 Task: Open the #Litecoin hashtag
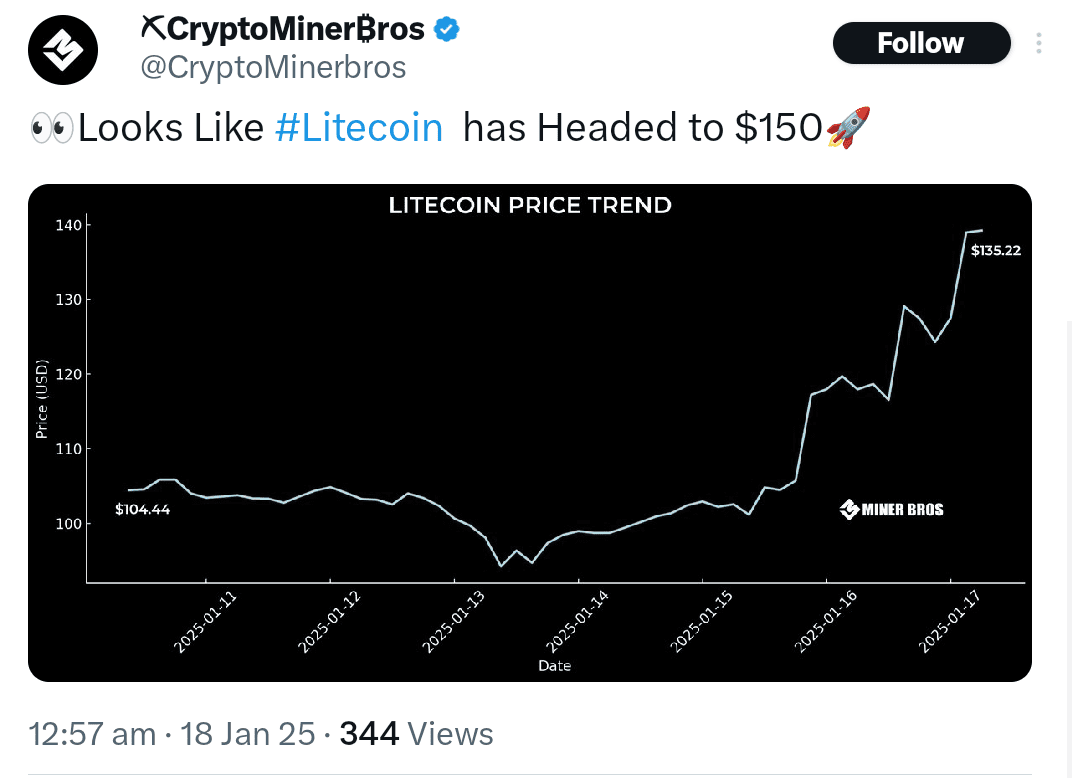coord(359,127)
